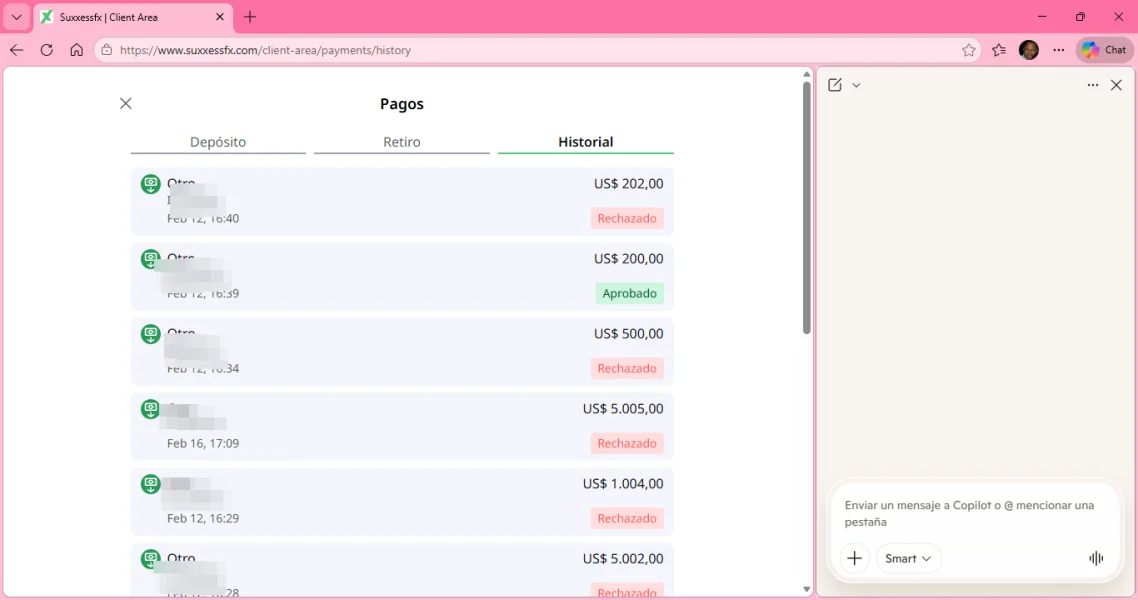
Task: Switch to the Depósito tab
Action: coord(218,142)
